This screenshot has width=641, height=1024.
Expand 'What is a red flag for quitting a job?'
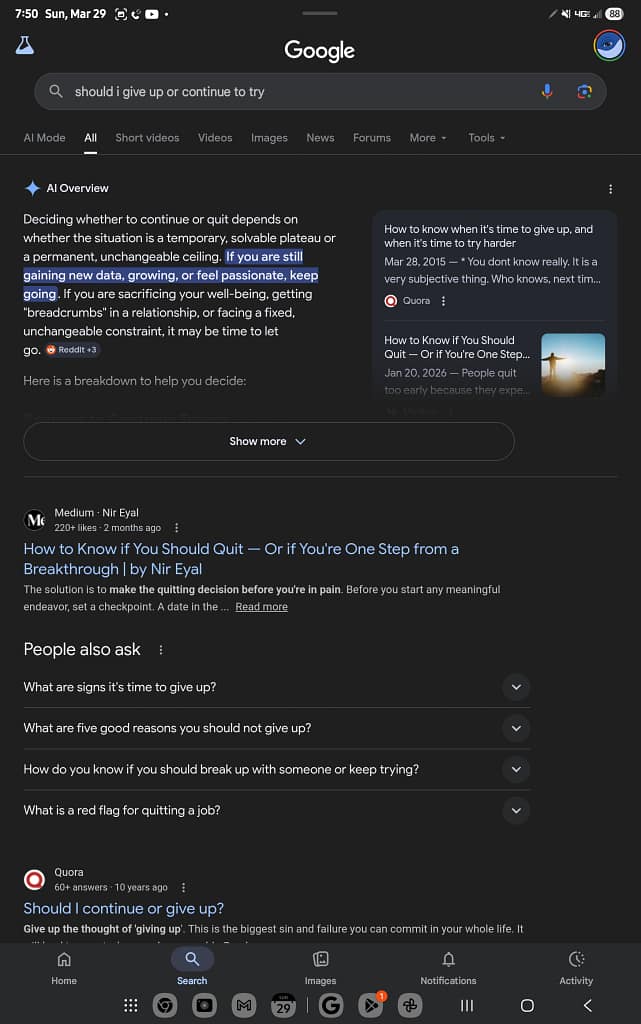(516, 810)
